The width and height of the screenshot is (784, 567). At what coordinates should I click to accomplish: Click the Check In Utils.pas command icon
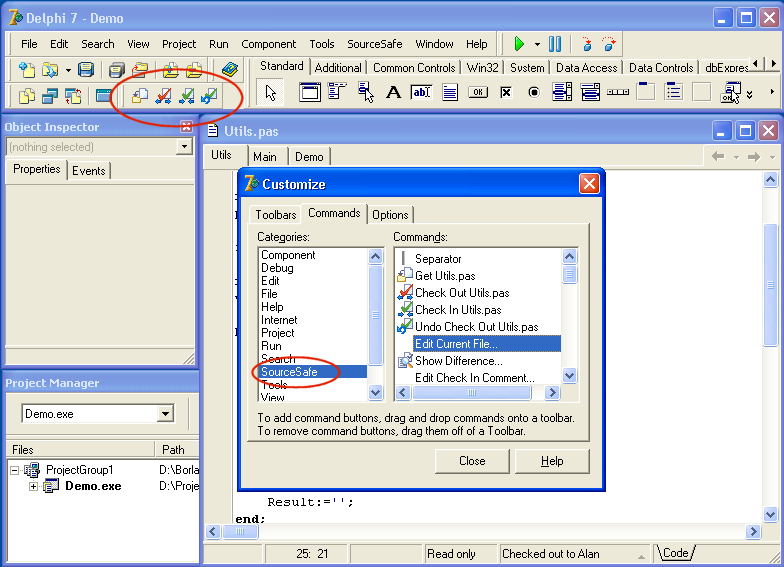[x=405, y=310]
